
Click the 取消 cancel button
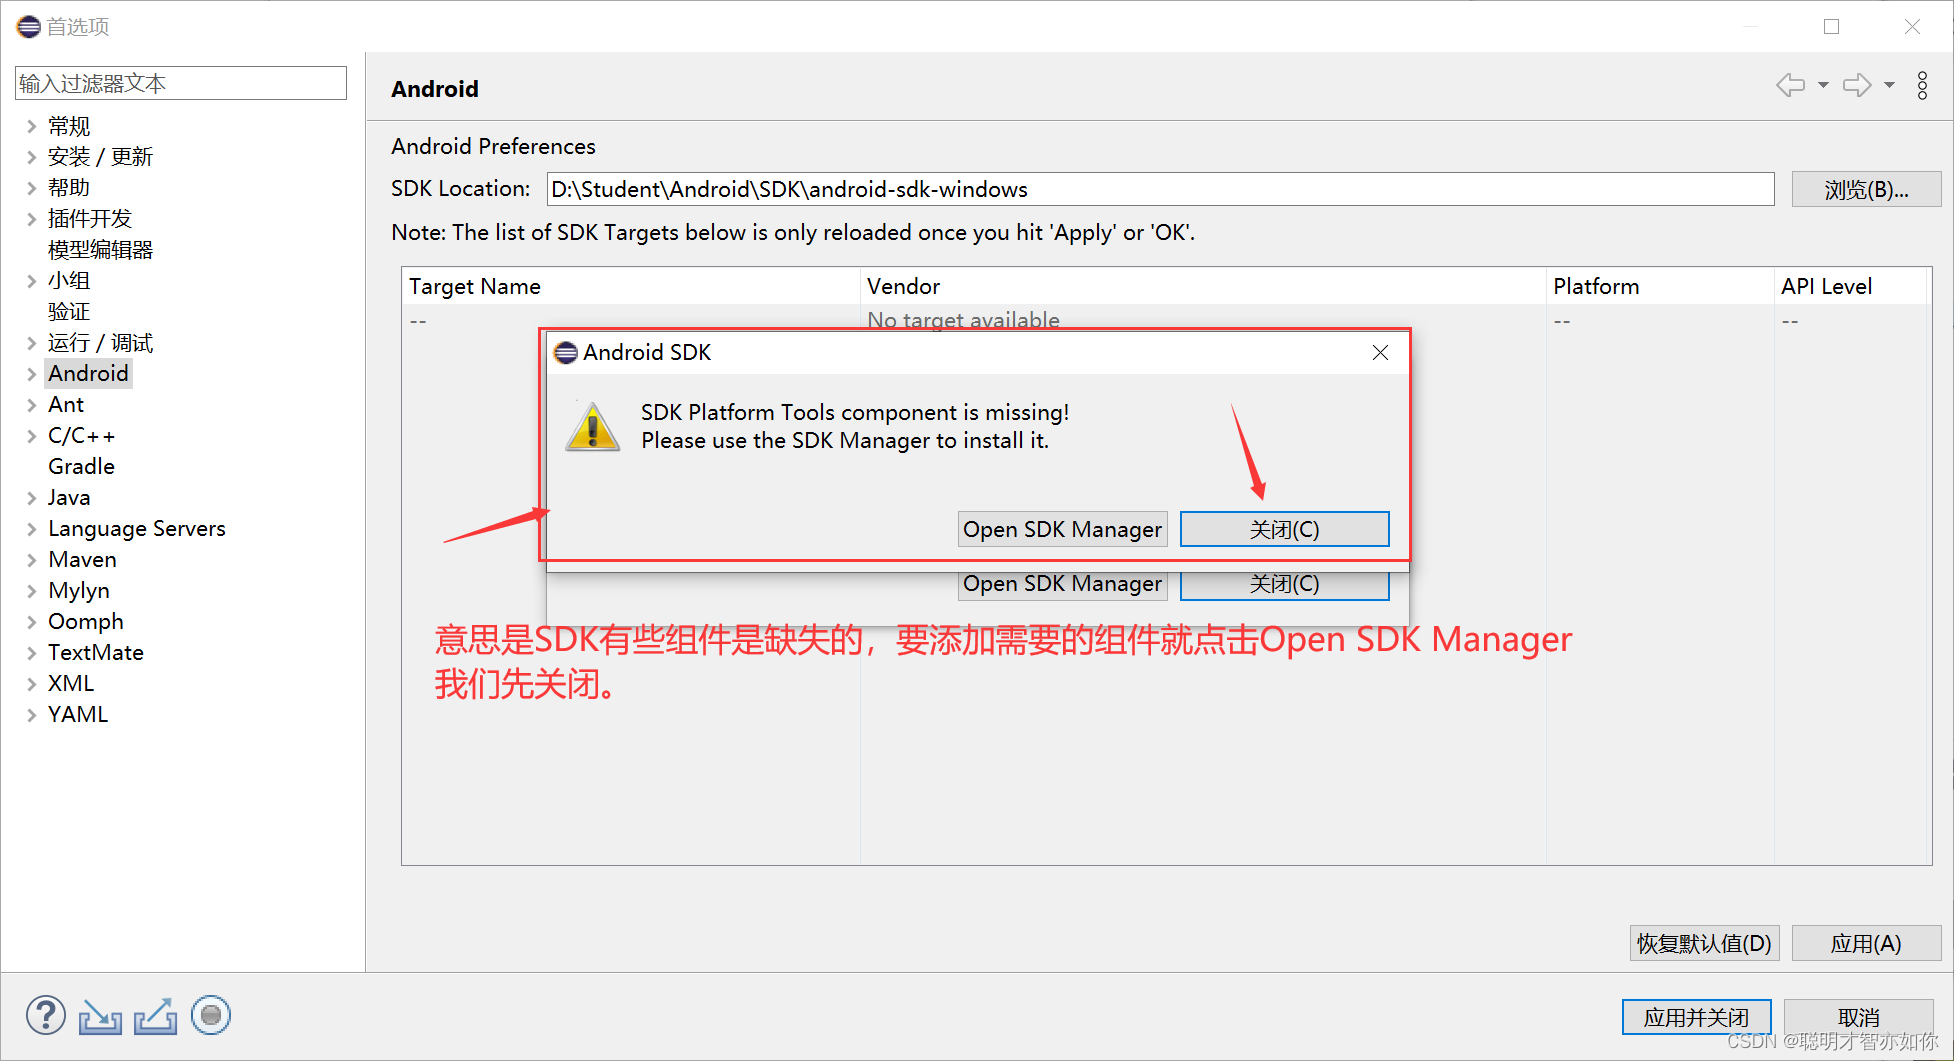[1859, 1017]
